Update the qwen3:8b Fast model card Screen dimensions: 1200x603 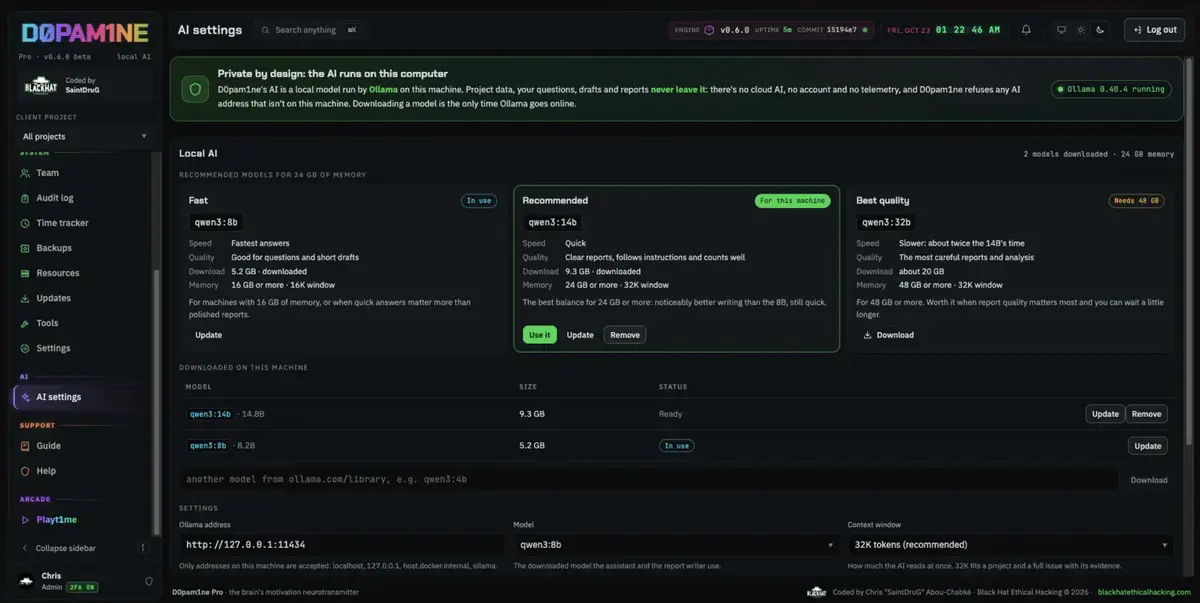click(x=209, y=335)
